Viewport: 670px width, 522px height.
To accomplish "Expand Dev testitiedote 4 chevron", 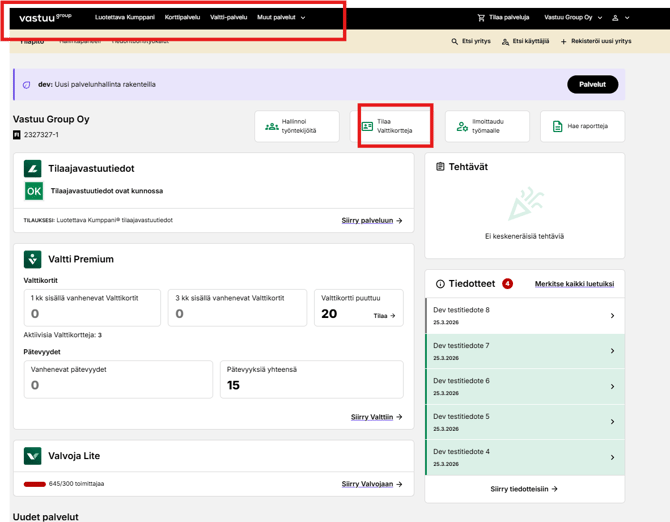I will (x=612, y=457).
